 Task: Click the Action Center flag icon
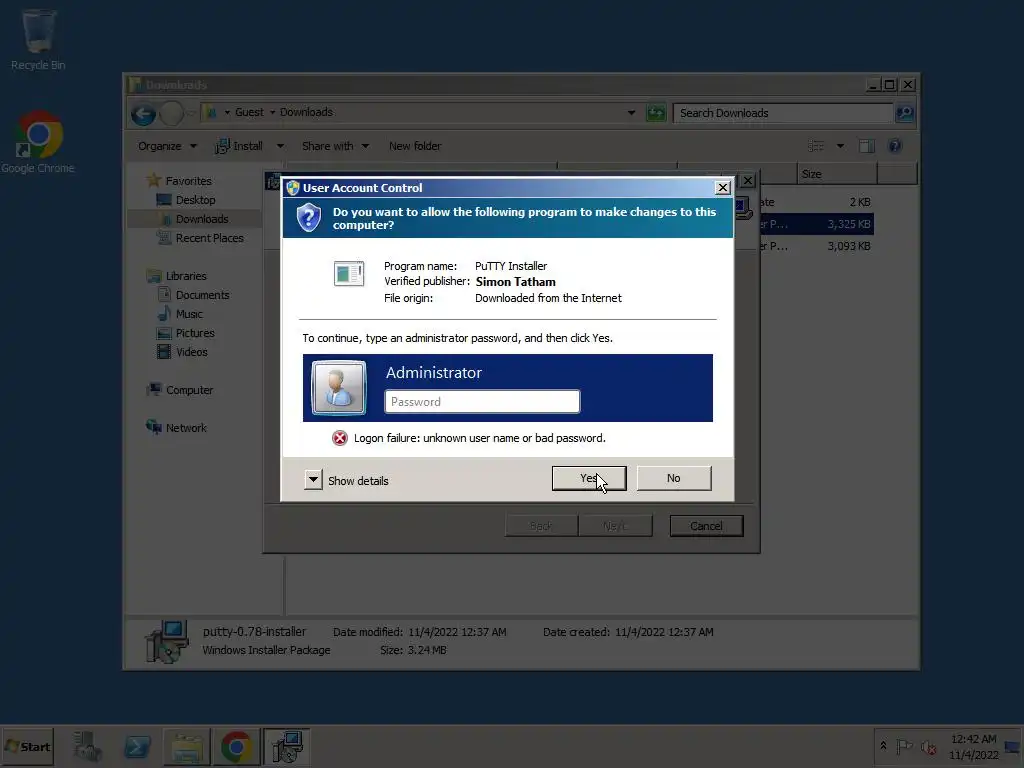pyautogui.click(x=904, y=746)
